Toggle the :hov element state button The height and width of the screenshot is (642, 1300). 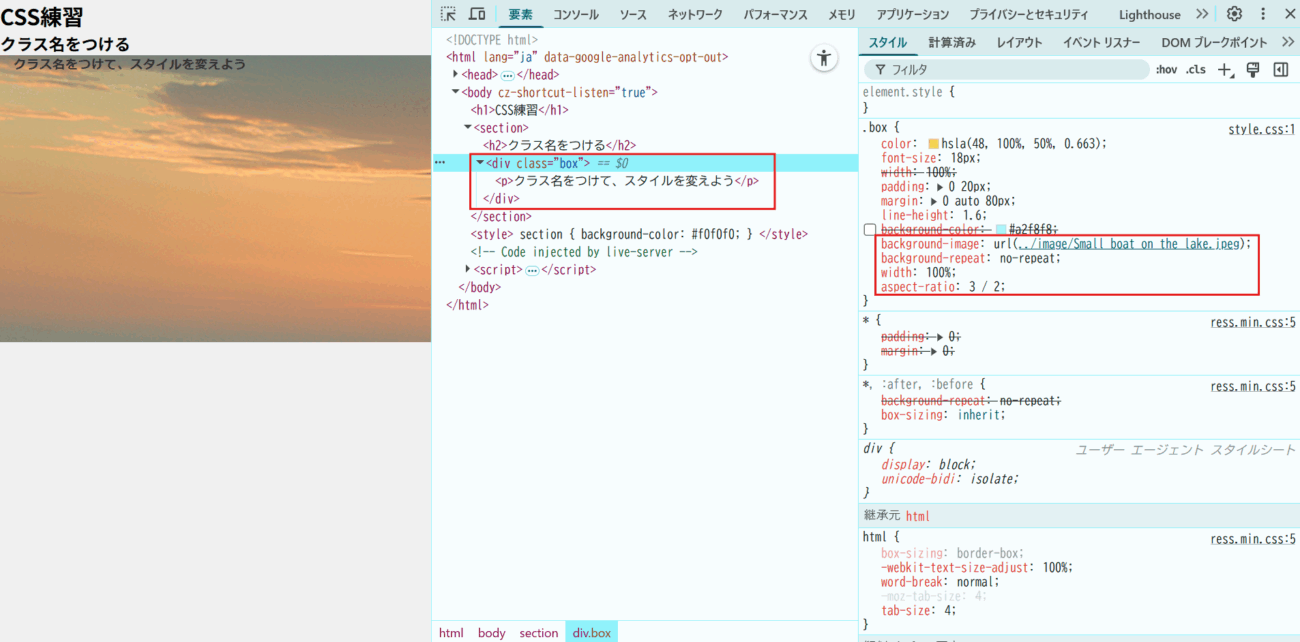tap(1166, 70)
